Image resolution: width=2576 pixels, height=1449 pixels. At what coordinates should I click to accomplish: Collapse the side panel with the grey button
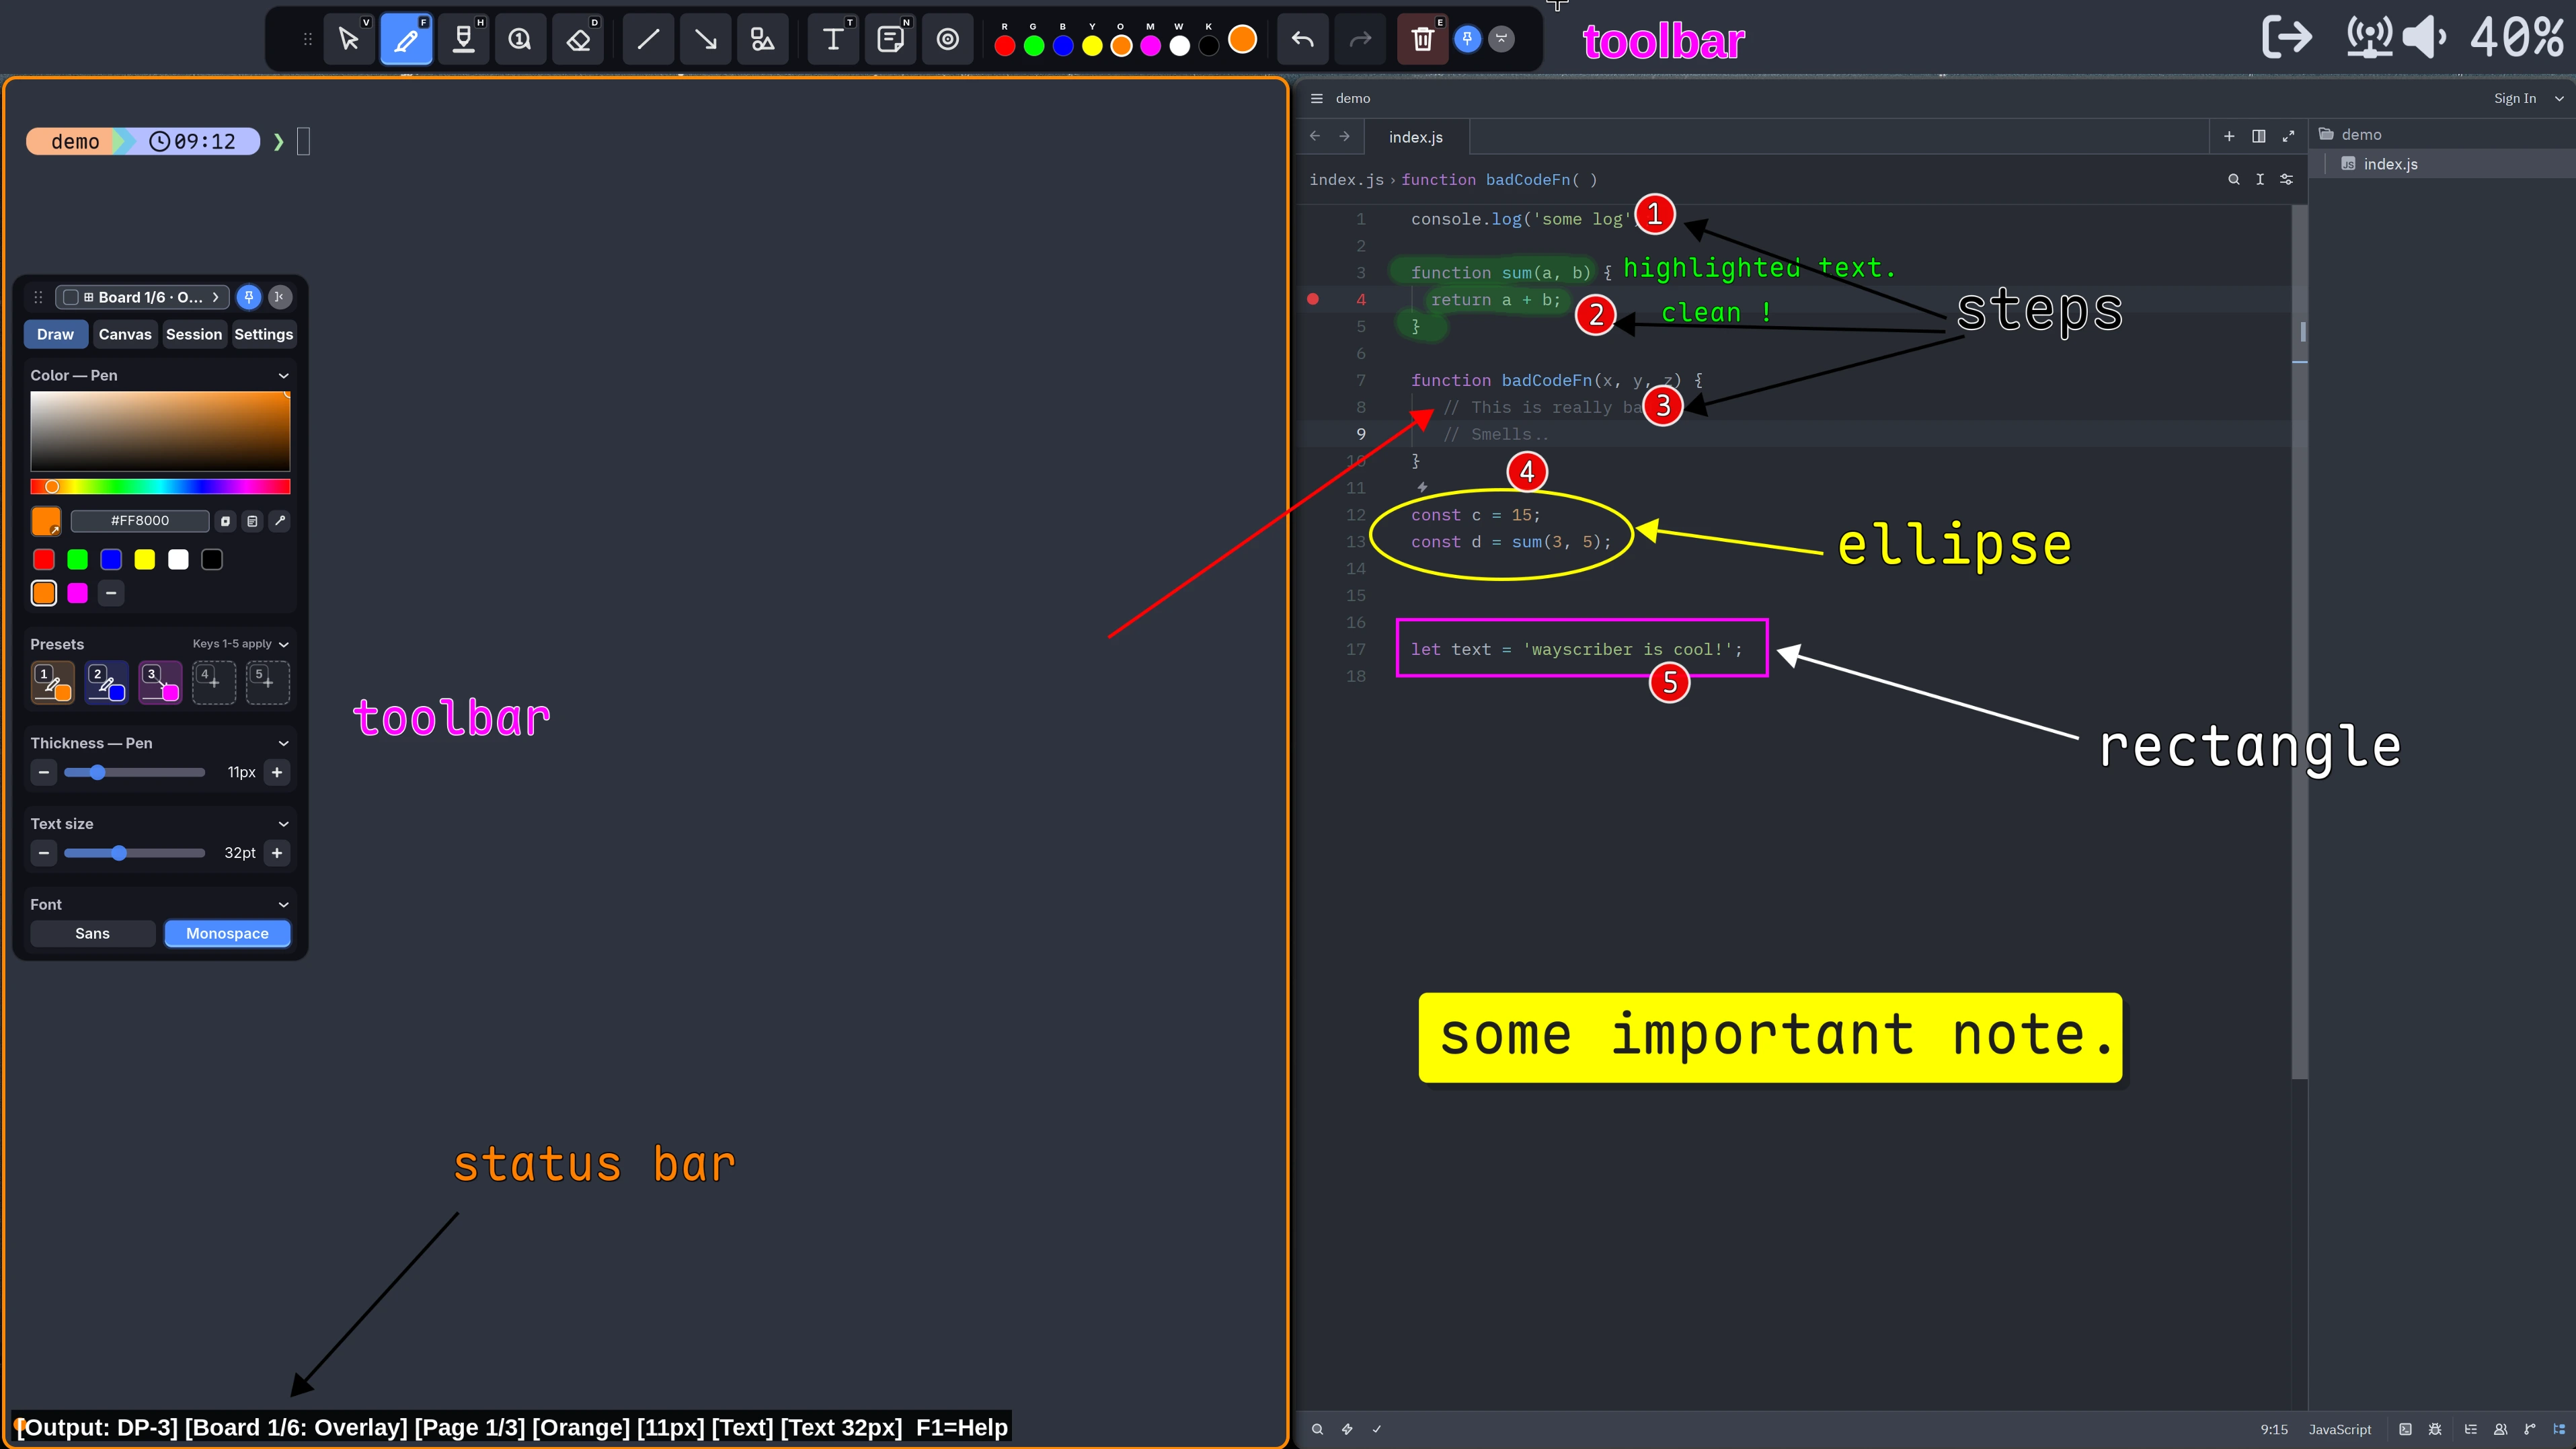coord(280,297)
